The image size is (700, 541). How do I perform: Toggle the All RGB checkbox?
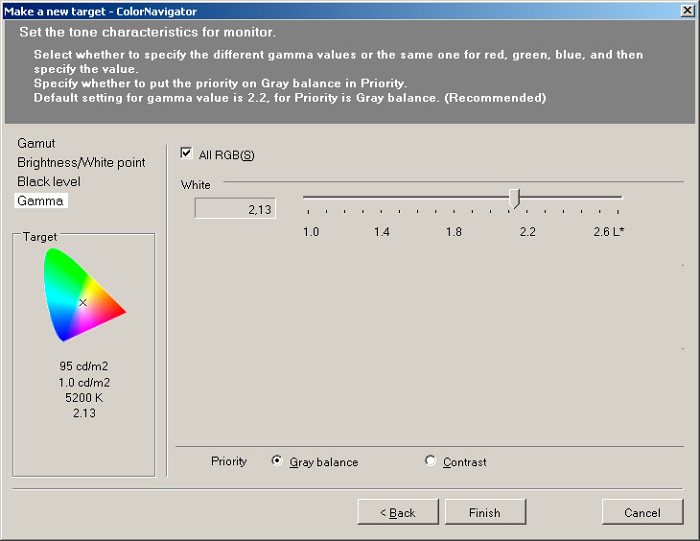point(186,154)
